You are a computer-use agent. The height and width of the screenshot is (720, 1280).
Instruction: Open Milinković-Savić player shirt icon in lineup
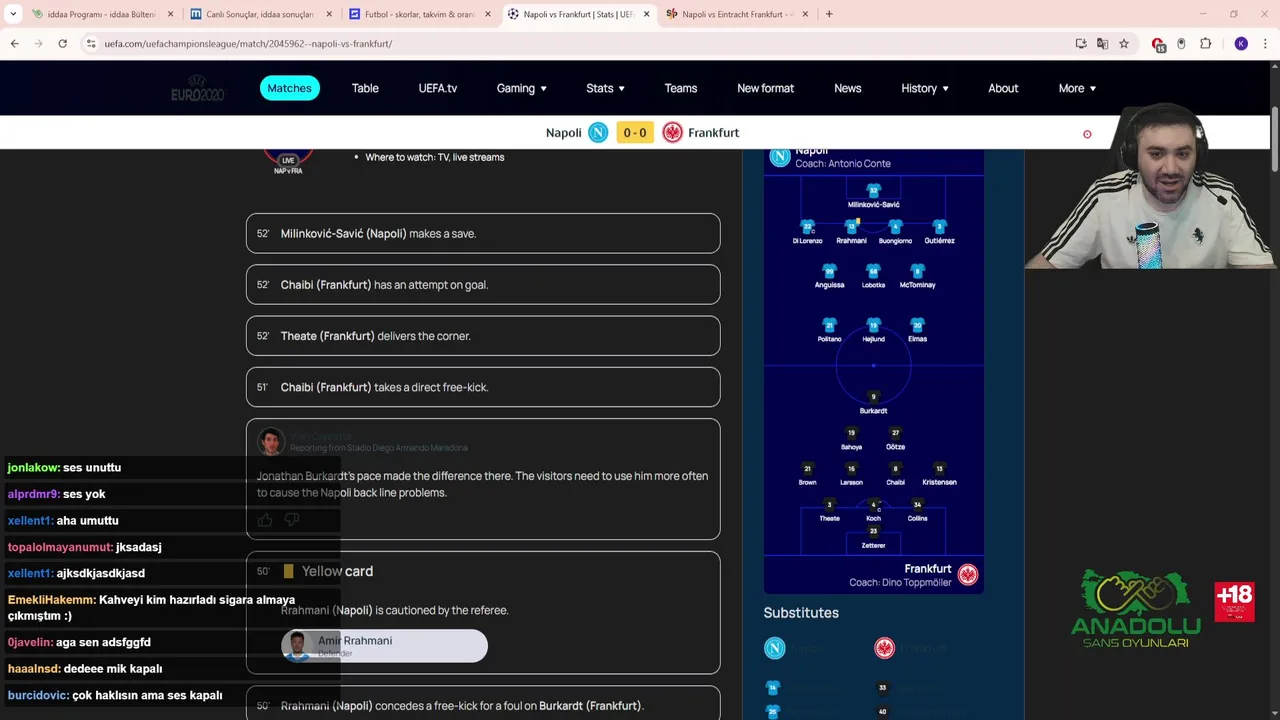(x=873, y=190)
